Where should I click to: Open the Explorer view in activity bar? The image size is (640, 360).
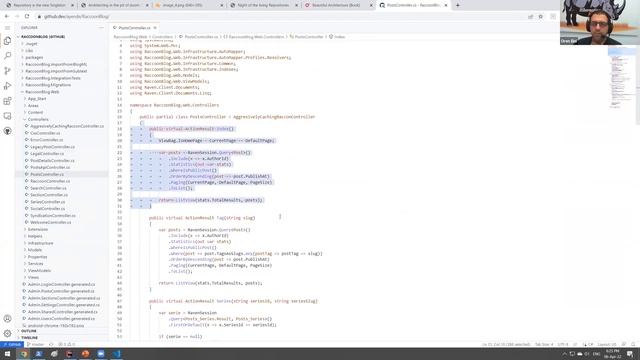pyautogui.click(x=7, y=41)
